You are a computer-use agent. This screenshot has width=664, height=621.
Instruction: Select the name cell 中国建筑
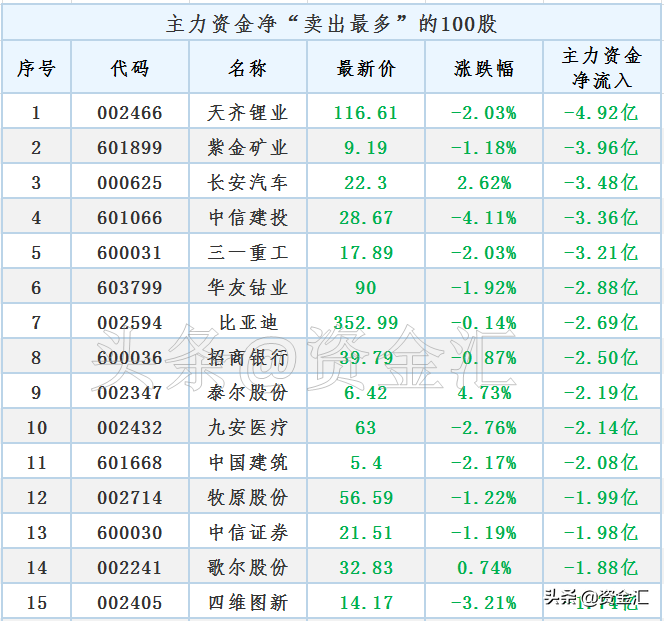(248, 463)
